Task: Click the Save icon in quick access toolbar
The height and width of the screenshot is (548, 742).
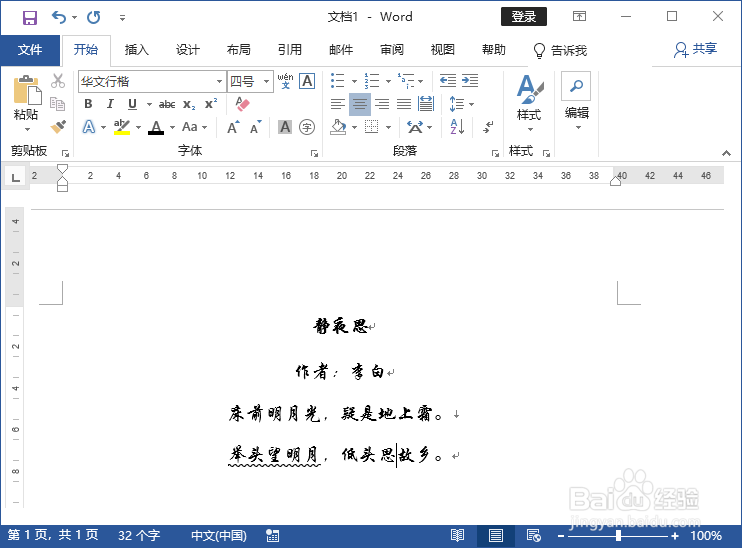Action: 30,18
